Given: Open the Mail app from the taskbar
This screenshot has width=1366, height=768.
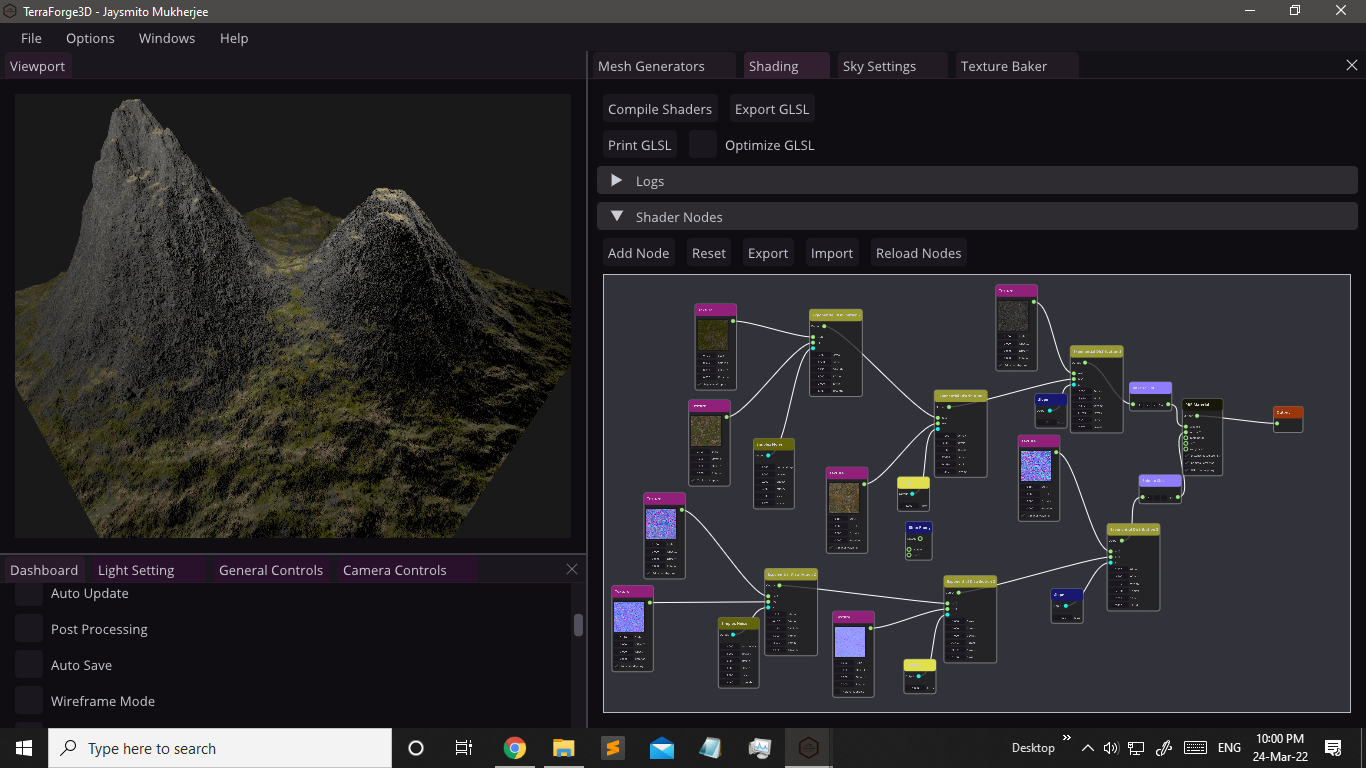Looking at the screenshot, I should pyautogui.click(x=661, y=748).
